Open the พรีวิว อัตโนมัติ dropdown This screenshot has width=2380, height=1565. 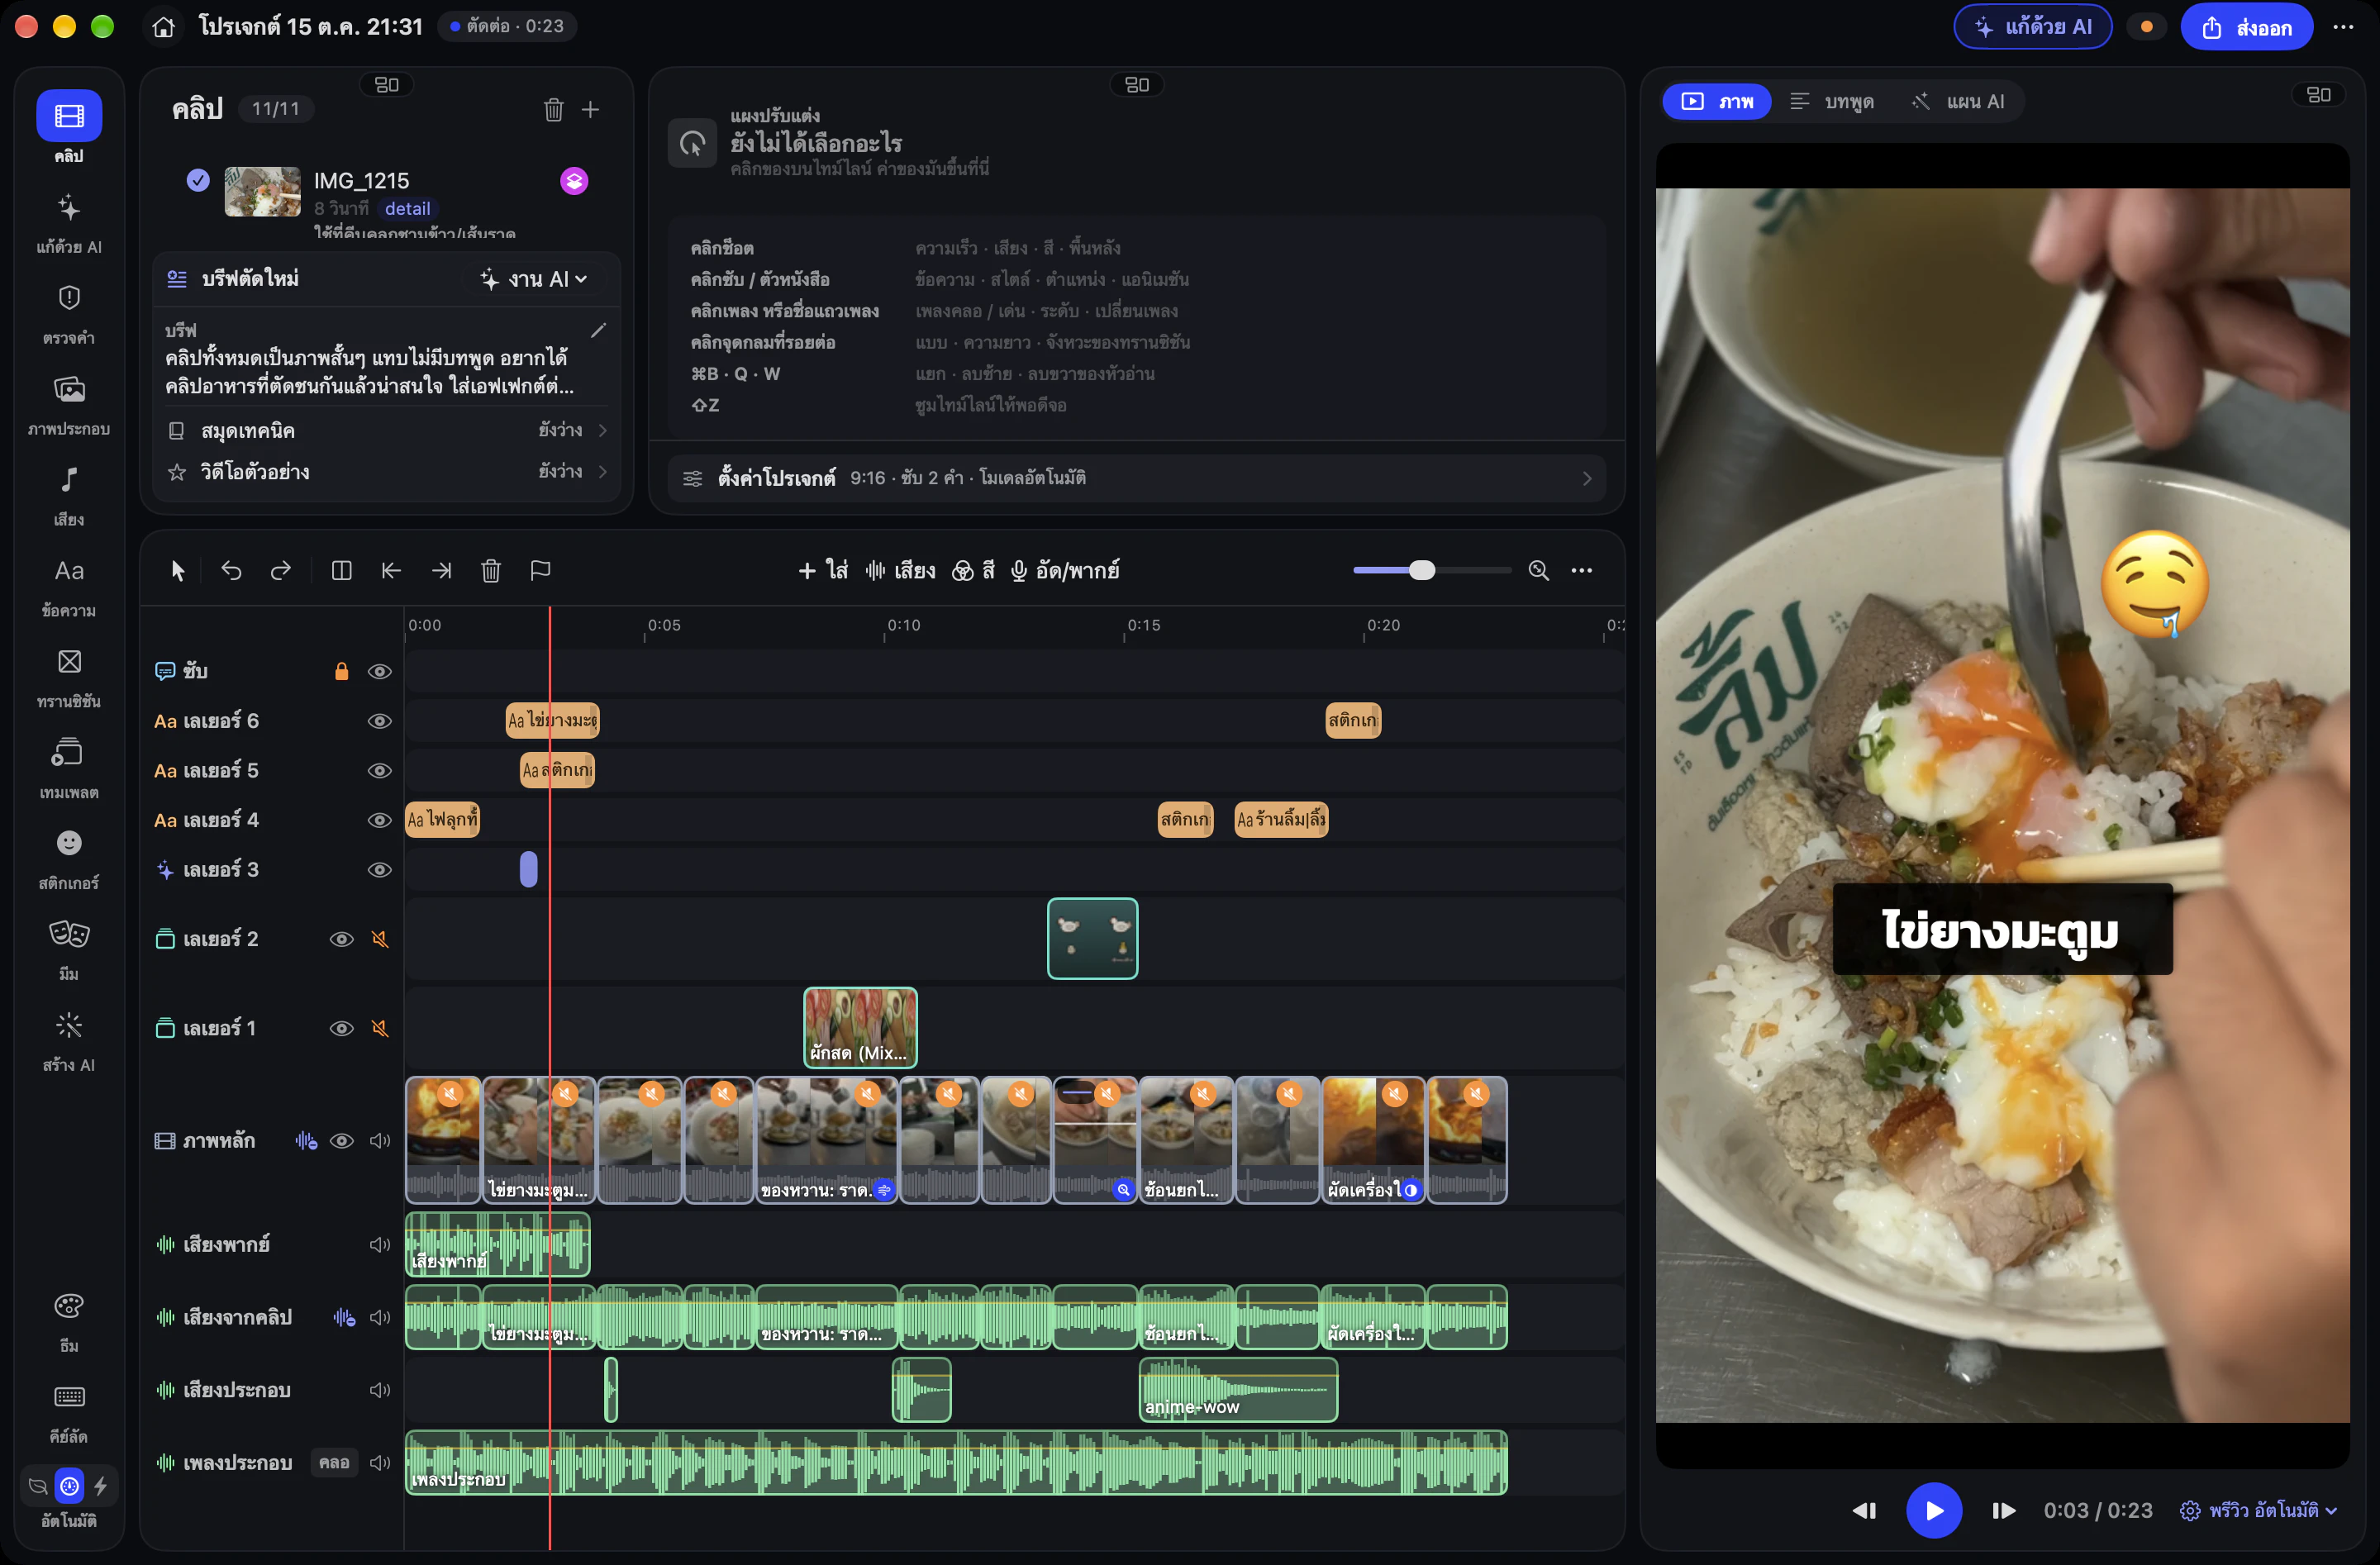2258,1510
